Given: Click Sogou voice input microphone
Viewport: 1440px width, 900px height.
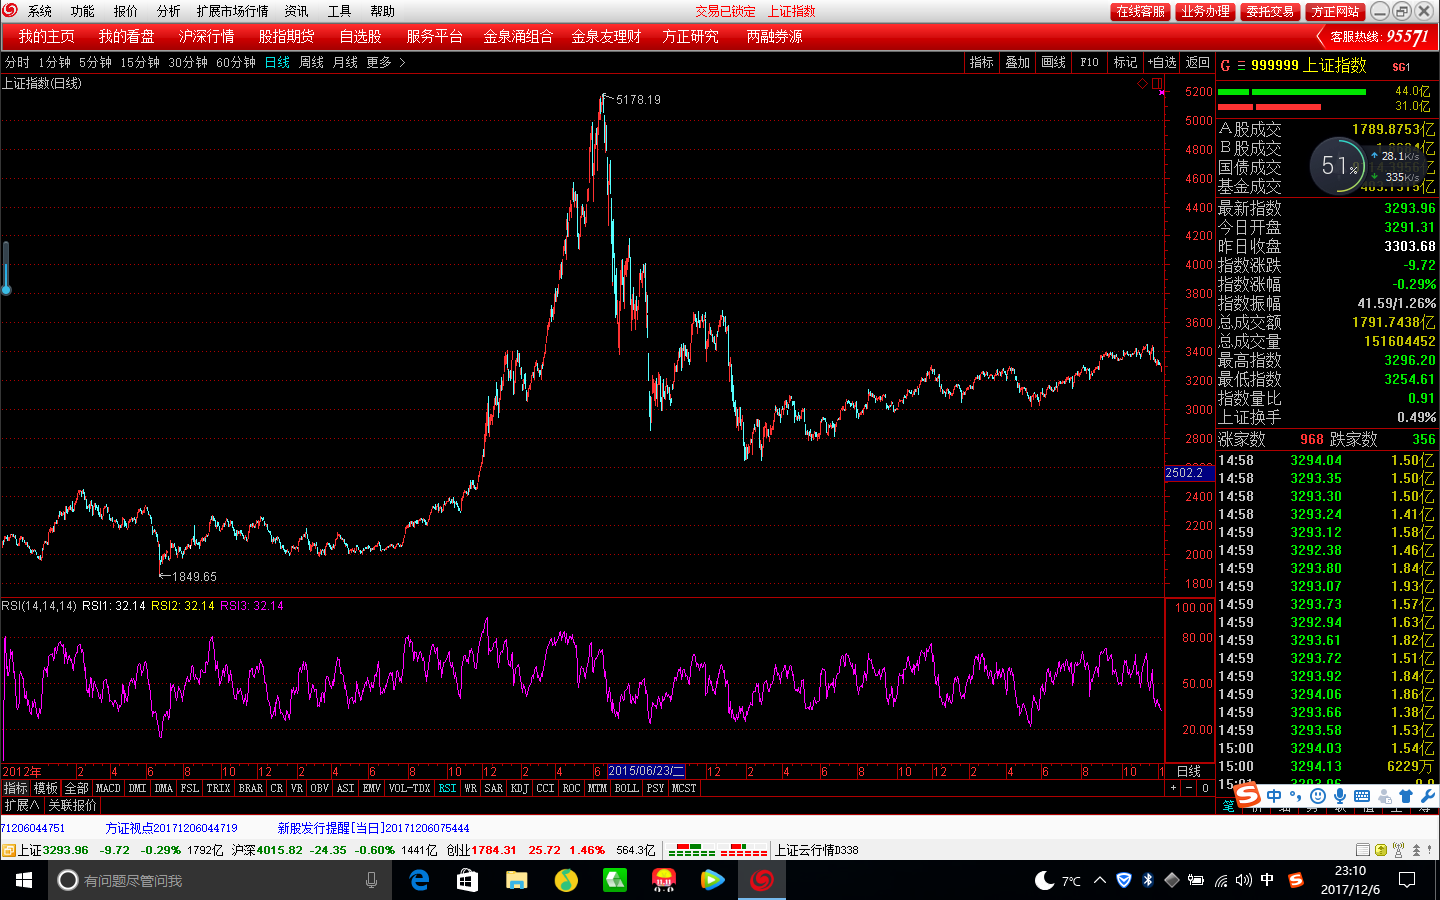Looking at the screenshot, I should pyautogui.click(x=1339, y=796).
